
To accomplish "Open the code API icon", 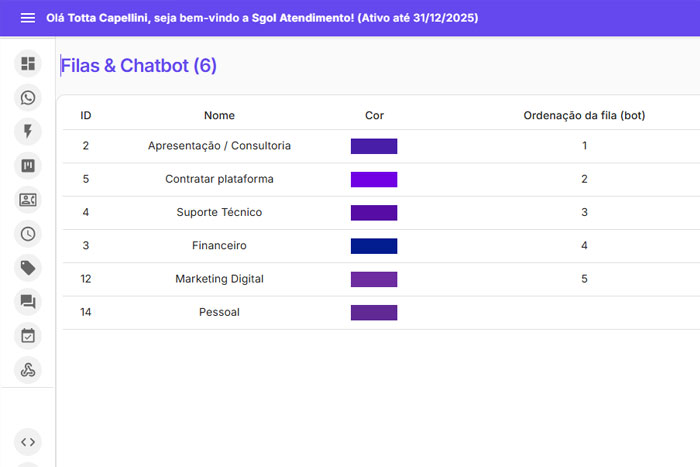I will tap(28, 441).
